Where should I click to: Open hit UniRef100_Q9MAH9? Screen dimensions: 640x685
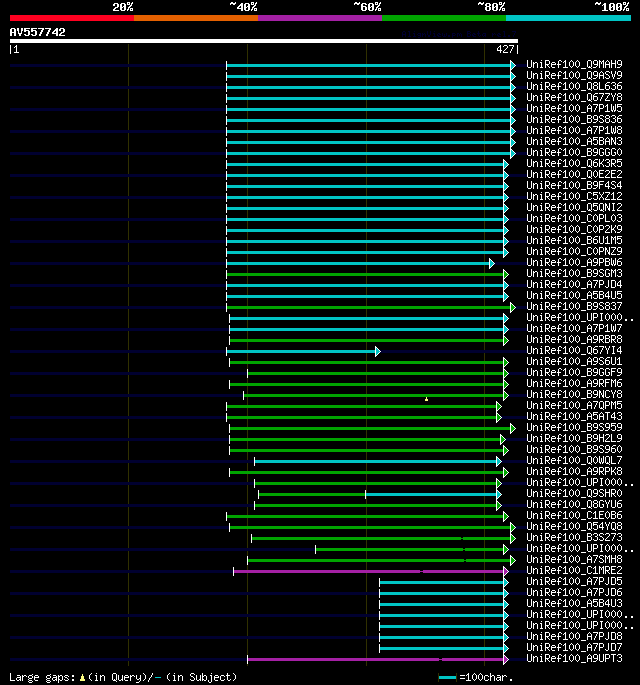pos(574,64)
